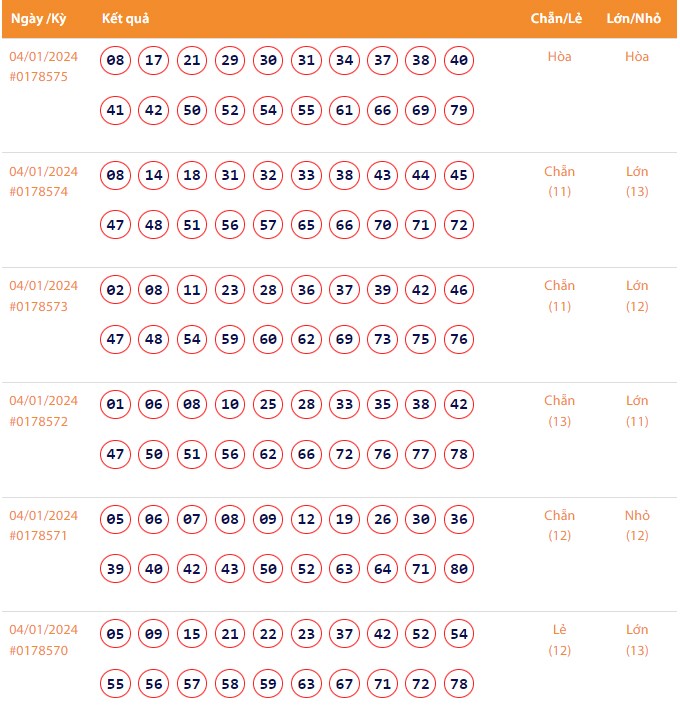The width and height of the screenshot is (680, 716).
Task: Click number ball 17 in draw #0178575
Action: tap(154, 61)
